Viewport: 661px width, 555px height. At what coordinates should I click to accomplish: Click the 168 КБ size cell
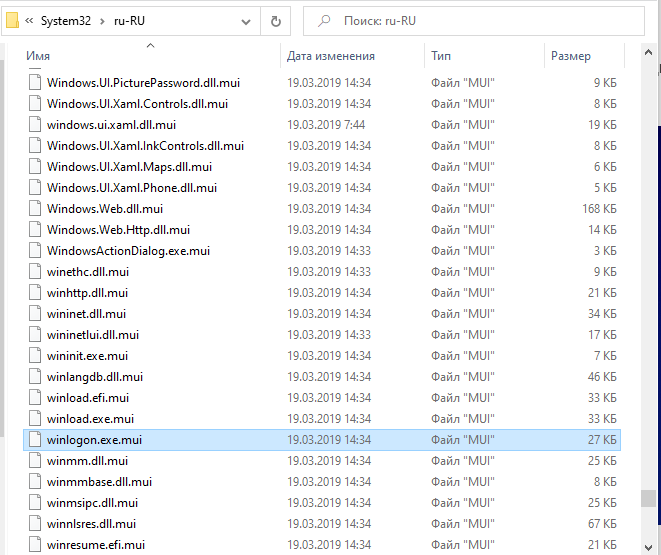click(x=599, y=209)
